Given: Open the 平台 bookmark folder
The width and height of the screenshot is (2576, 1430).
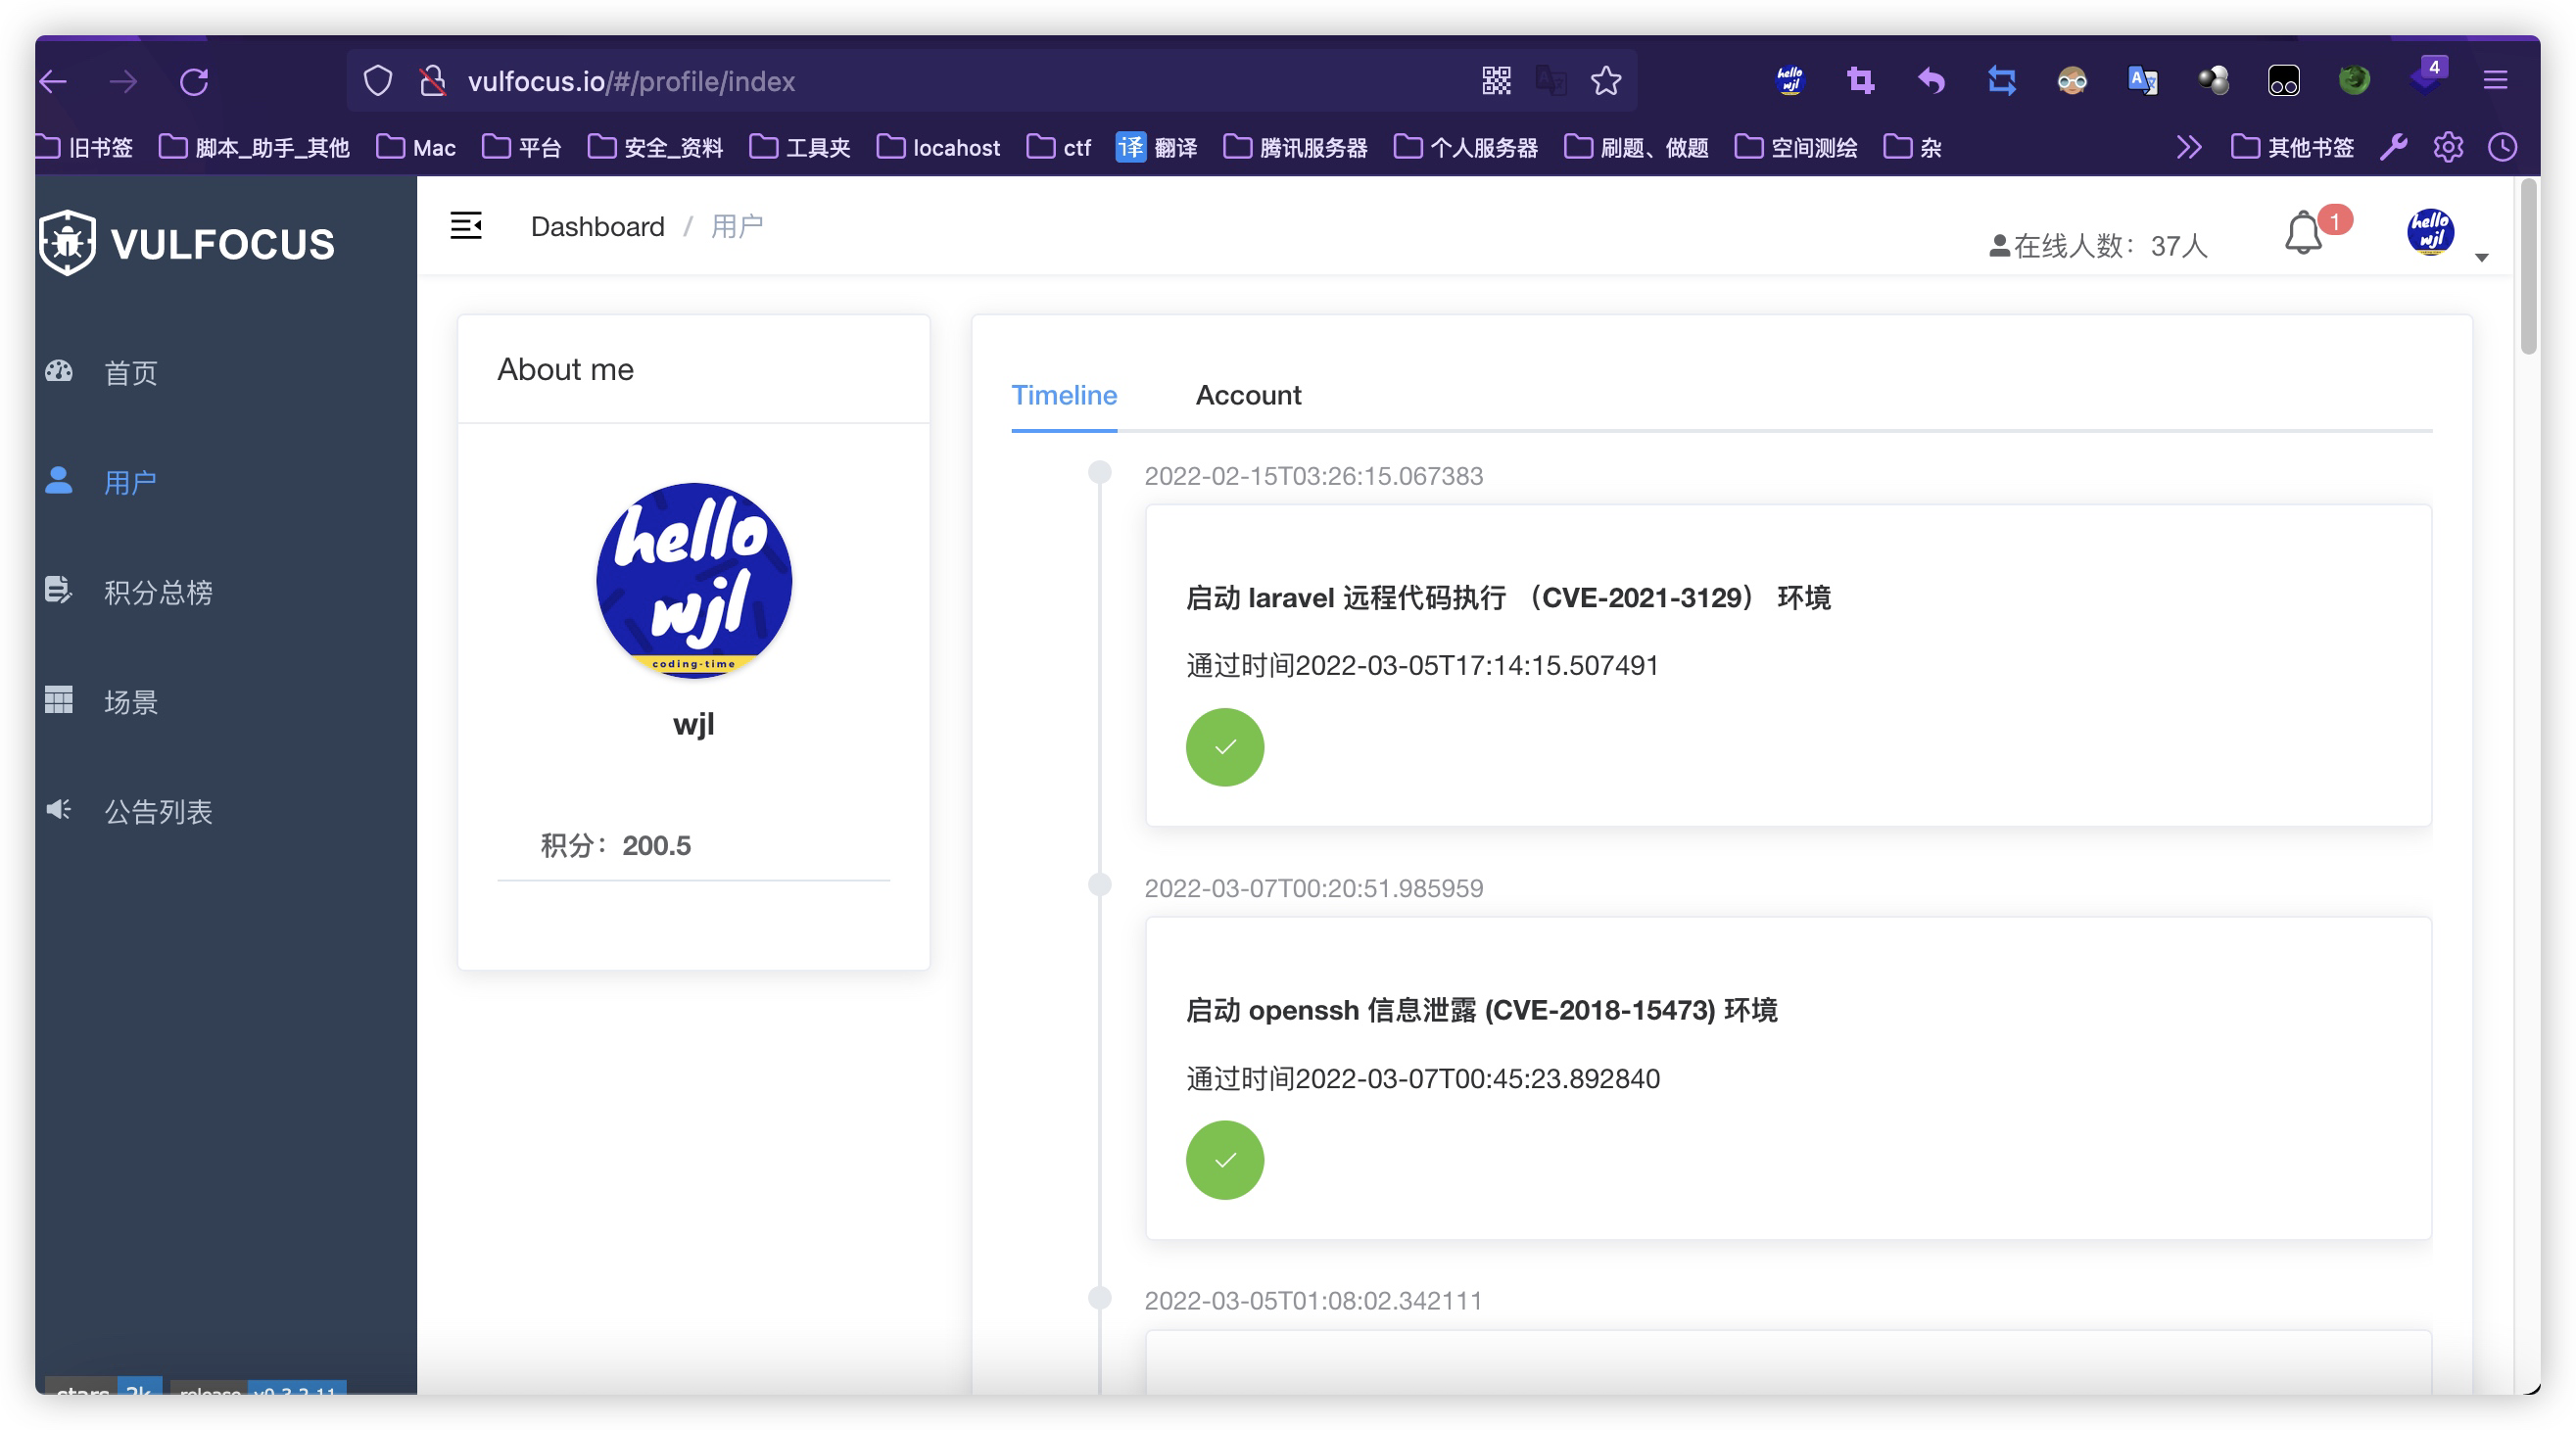Looking at the screenshot, I should point(522,147).
